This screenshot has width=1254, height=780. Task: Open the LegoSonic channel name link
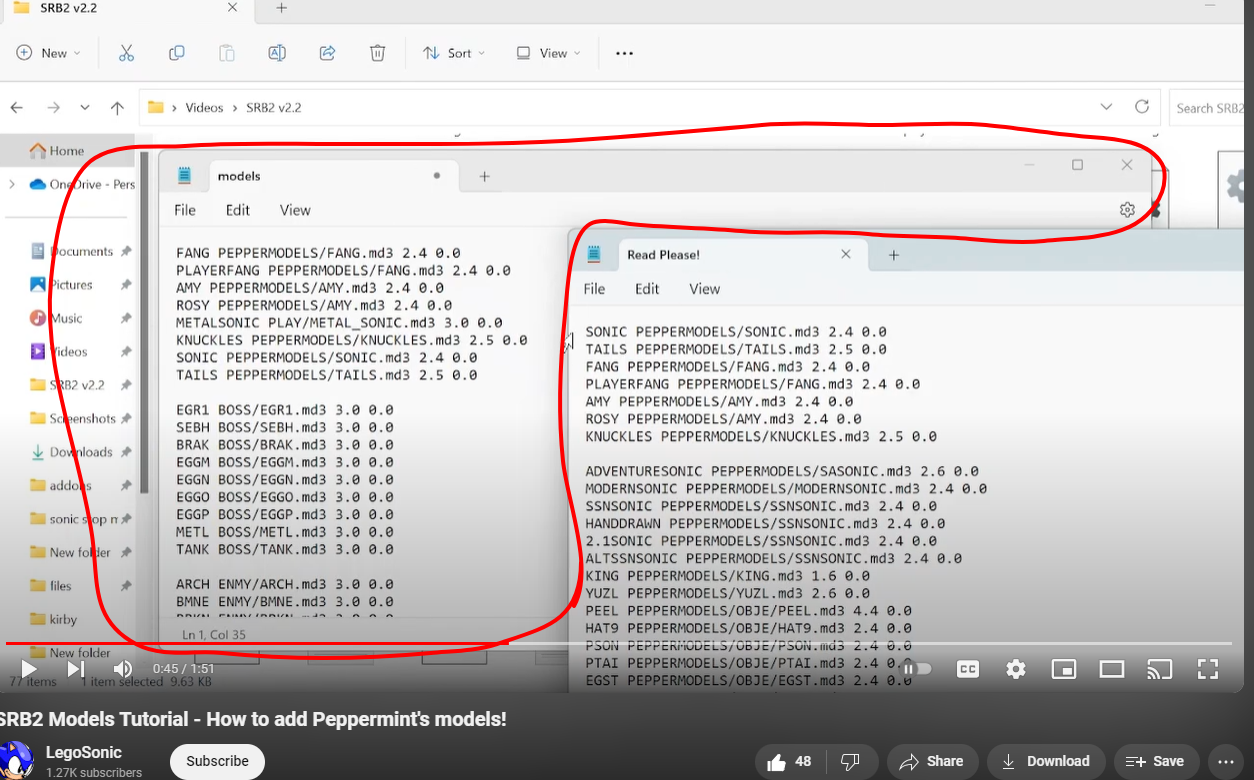[x=84, y=752]
